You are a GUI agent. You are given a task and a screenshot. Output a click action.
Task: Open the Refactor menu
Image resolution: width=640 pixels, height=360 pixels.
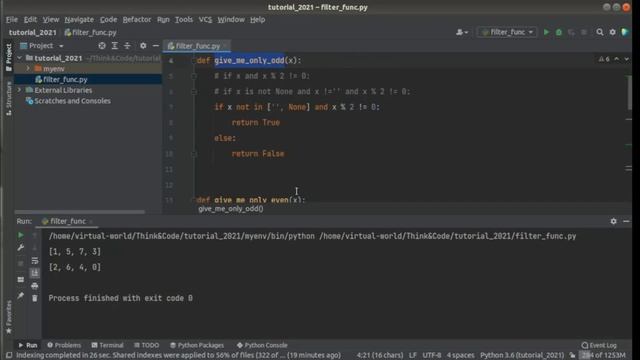point(137,19)
